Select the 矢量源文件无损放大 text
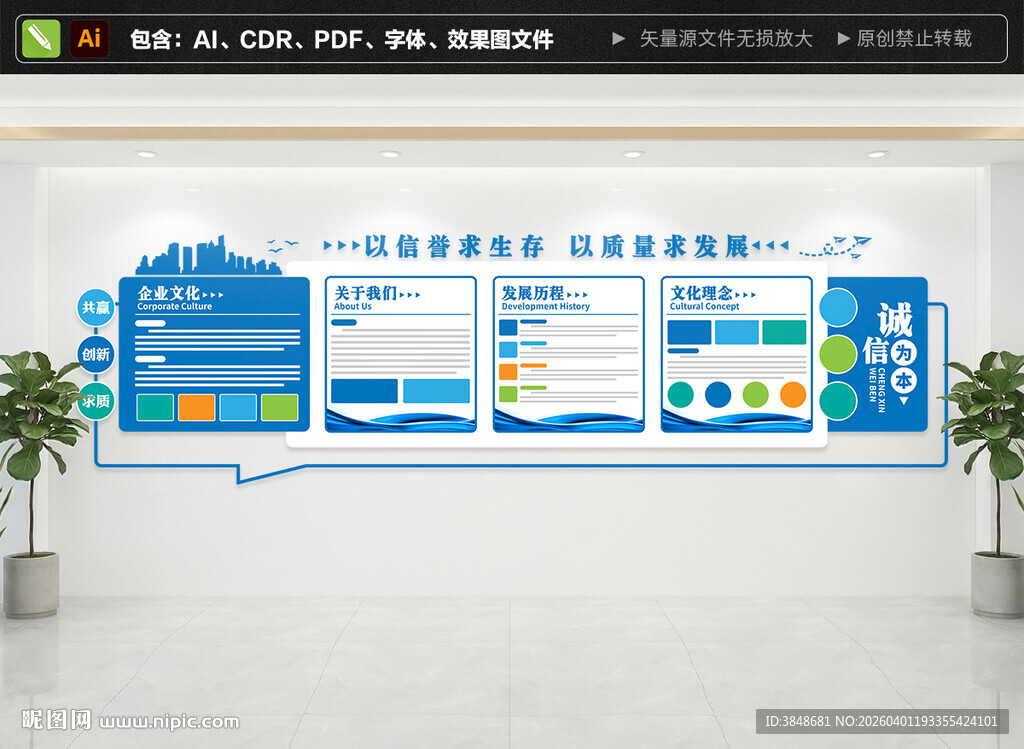This screenshot has width=1024, height=749. [726, 39]
